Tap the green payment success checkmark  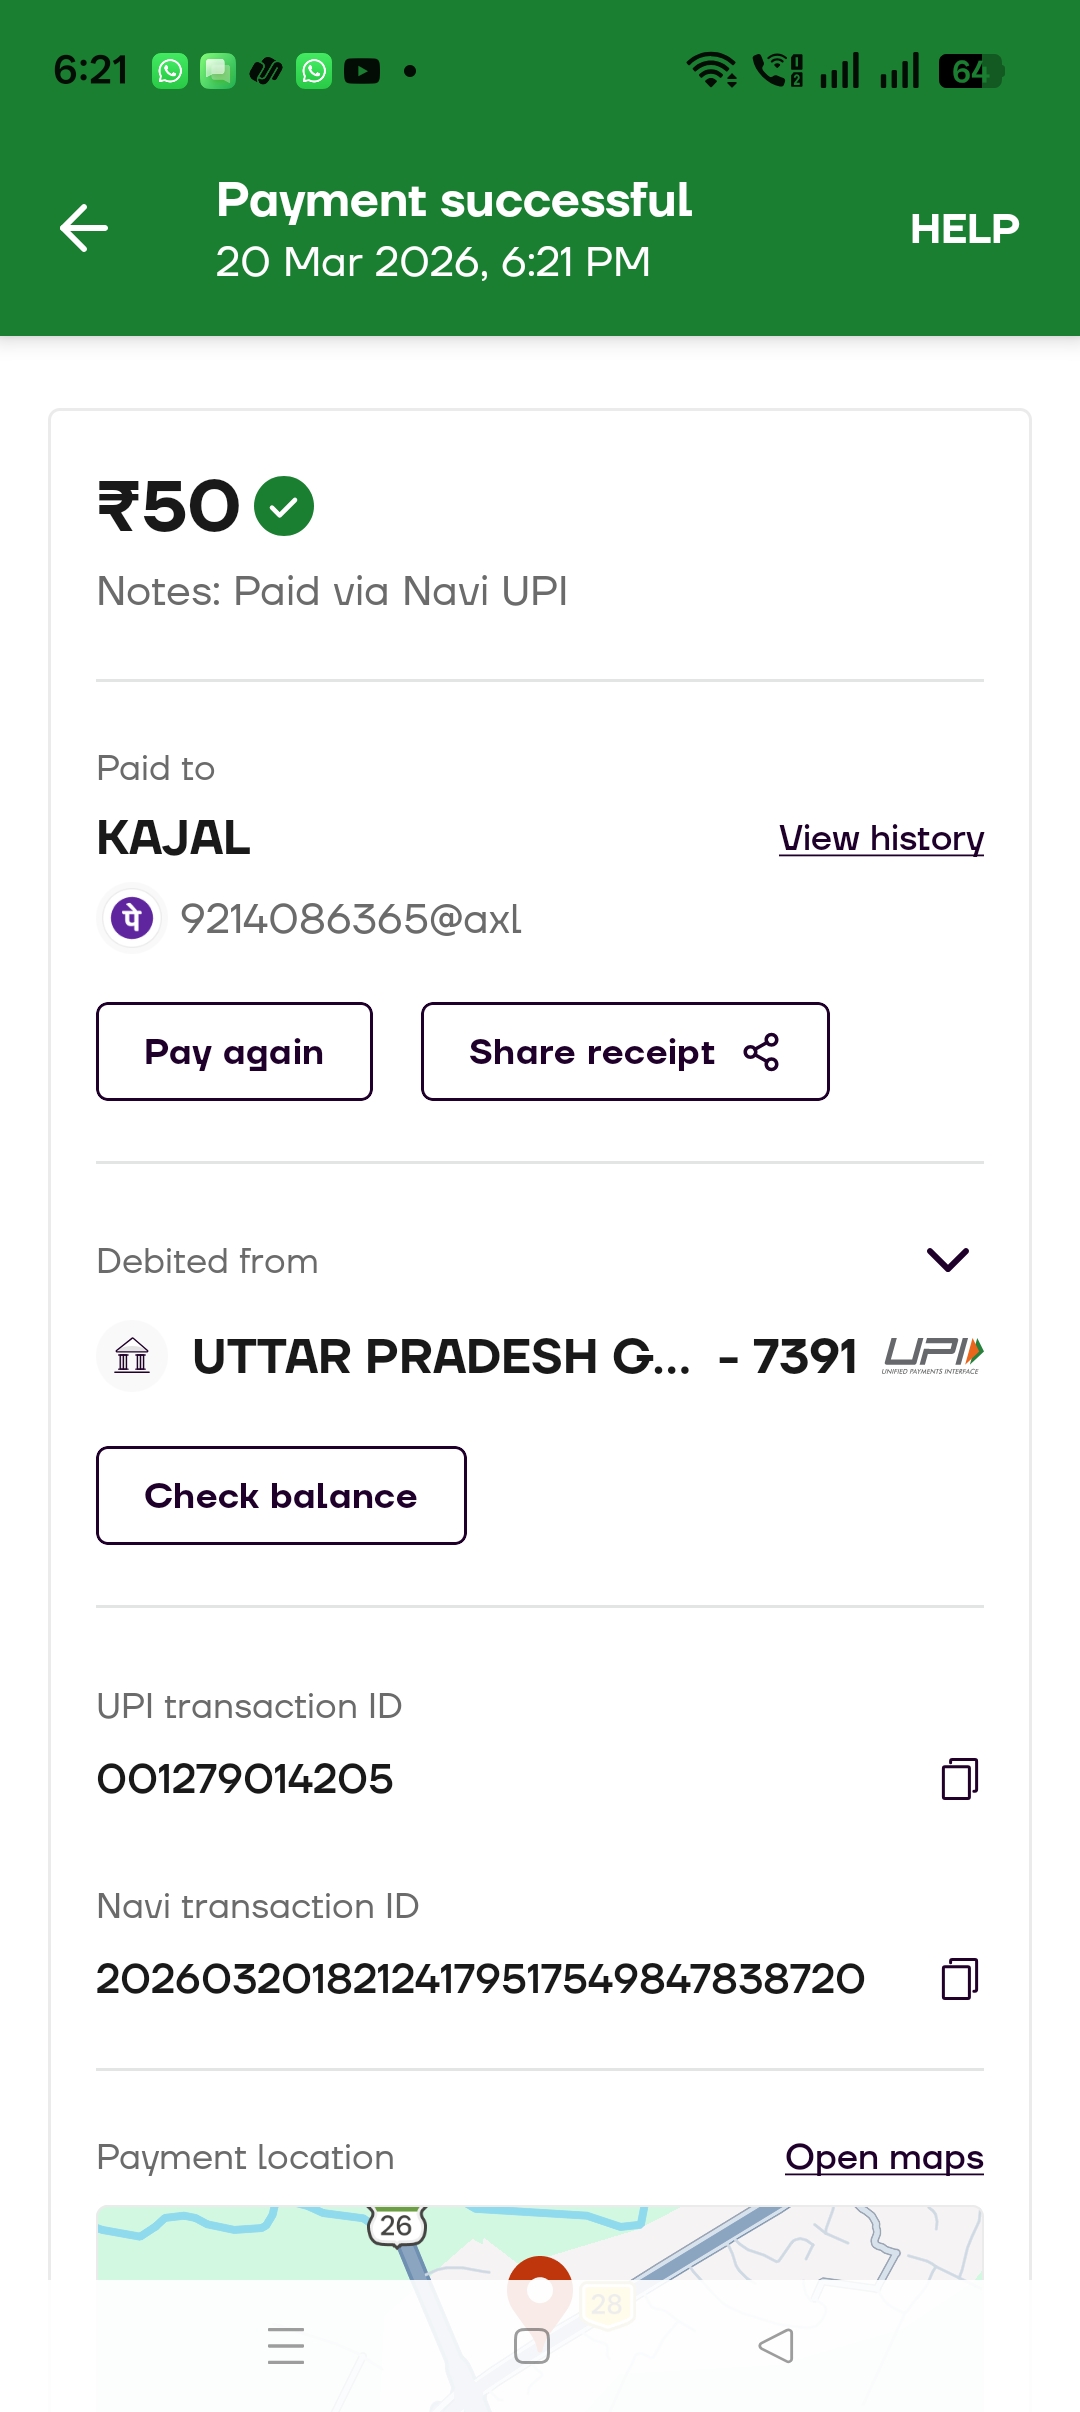[x=284, y=506]
